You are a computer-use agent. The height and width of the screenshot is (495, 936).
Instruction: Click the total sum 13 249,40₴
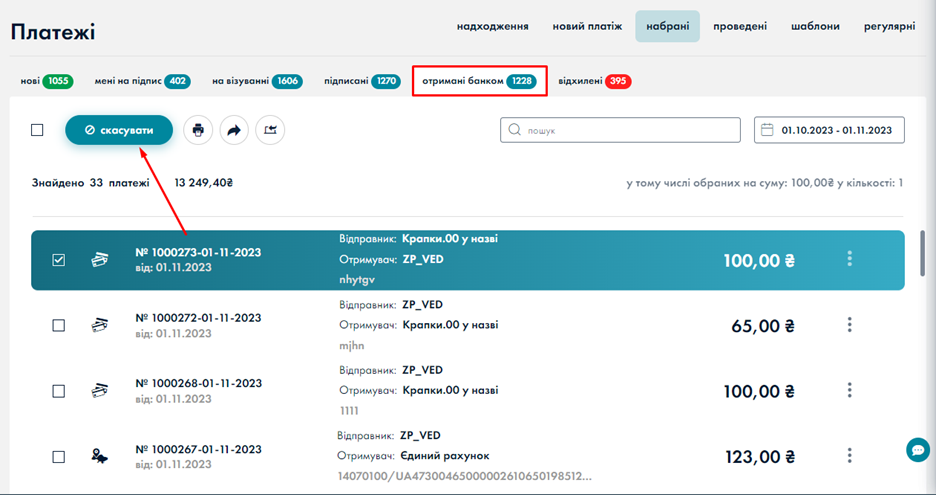pyautogui.click(x=204, y=183)
